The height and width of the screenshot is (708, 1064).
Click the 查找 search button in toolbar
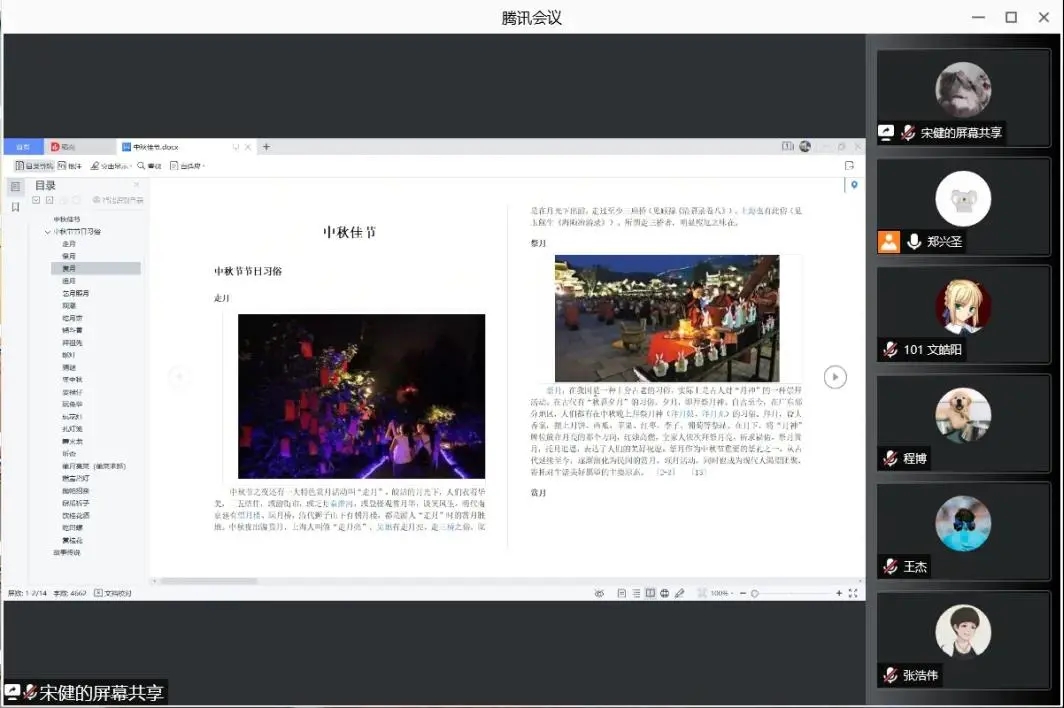click(149, 165)
